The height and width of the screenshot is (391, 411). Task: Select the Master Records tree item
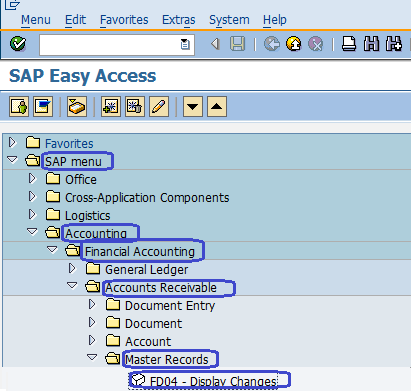(x=167, y=360)
